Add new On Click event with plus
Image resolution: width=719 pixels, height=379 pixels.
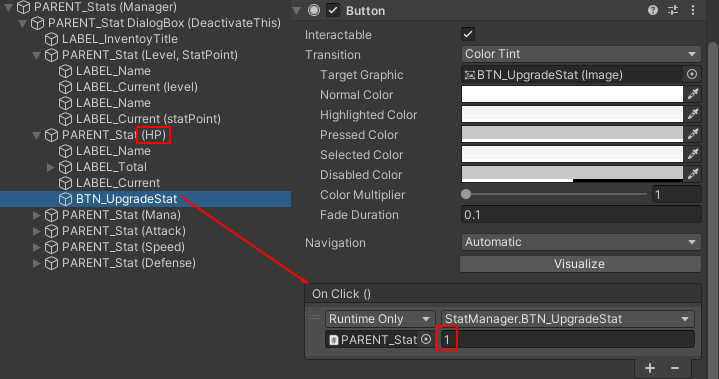[650, 368]
